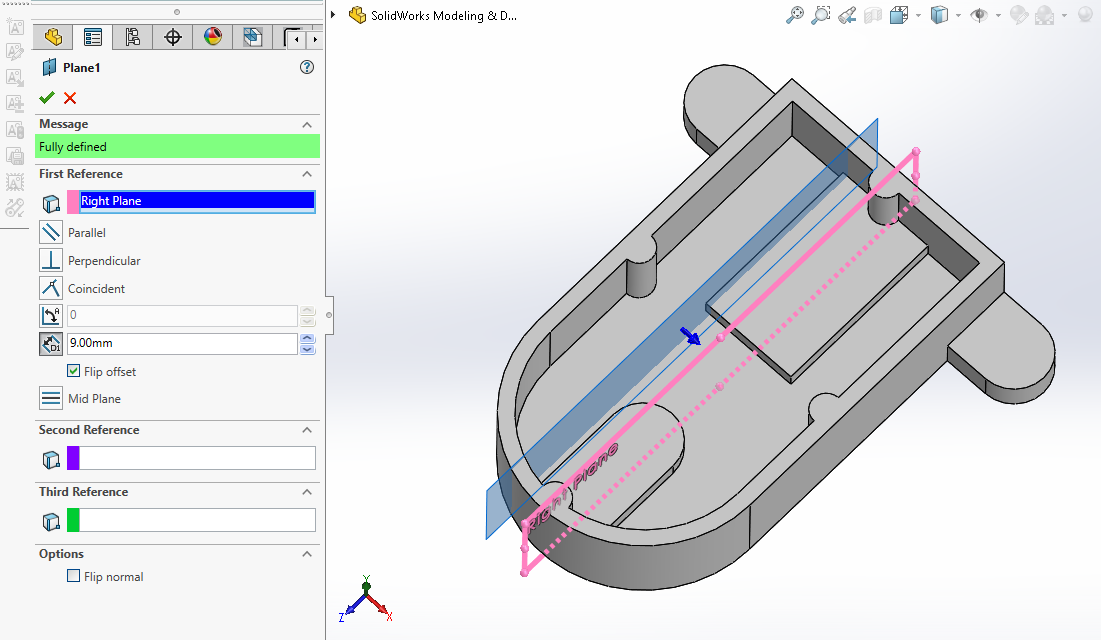Confirm Plane1 with the green checkmark
Image resolution: width=1101 pixels, height=640 pixels.
(46, 98)
